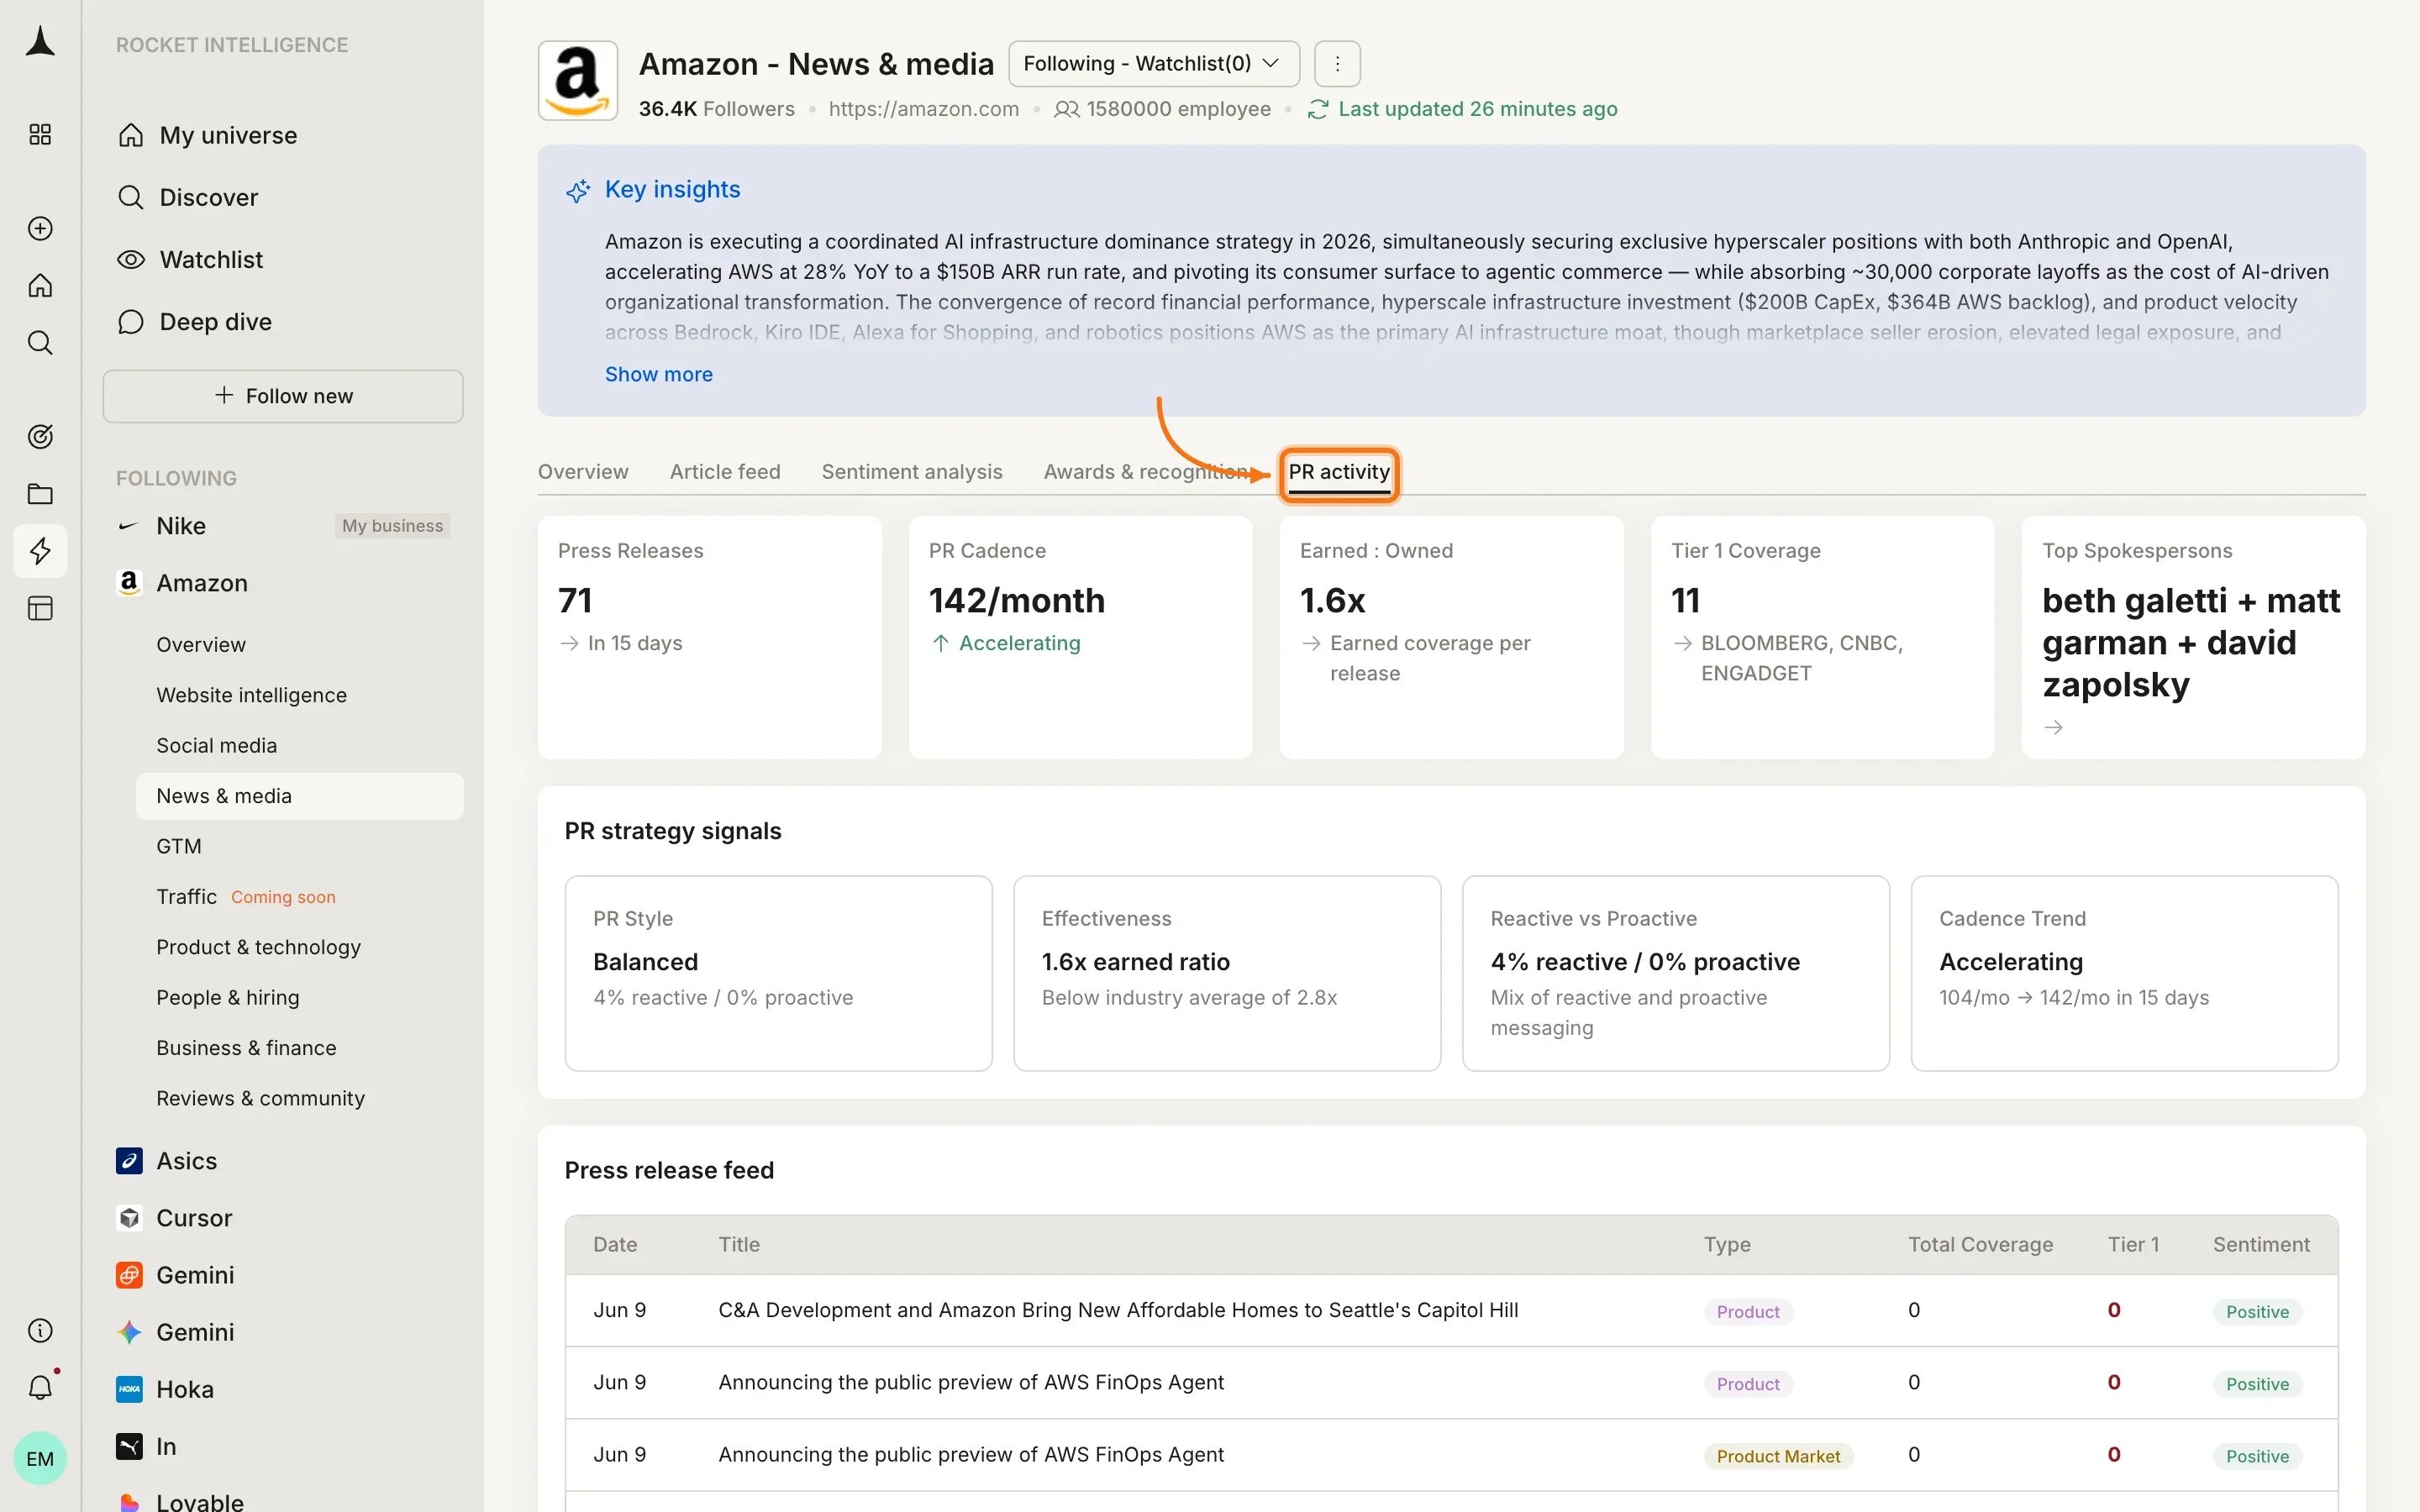Open Nike in the Following list
Screen dimensions: 2420x1512
click(181, 526)
